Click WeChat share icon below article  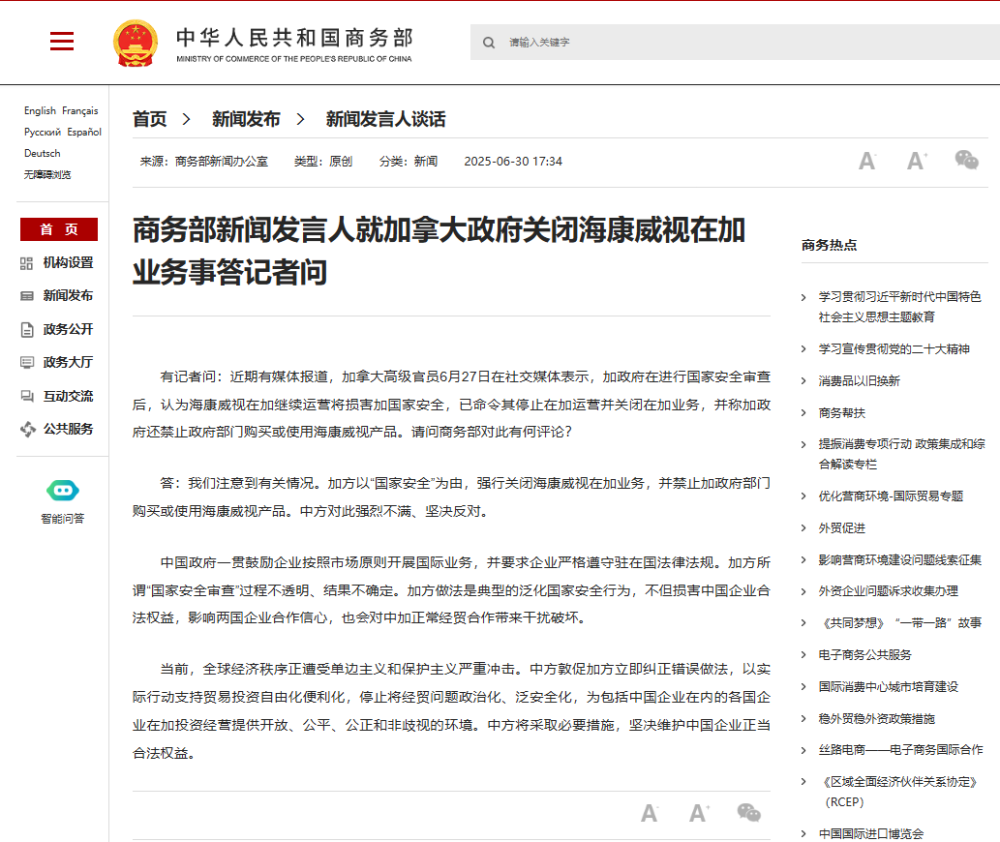click(x=748, y=813)
